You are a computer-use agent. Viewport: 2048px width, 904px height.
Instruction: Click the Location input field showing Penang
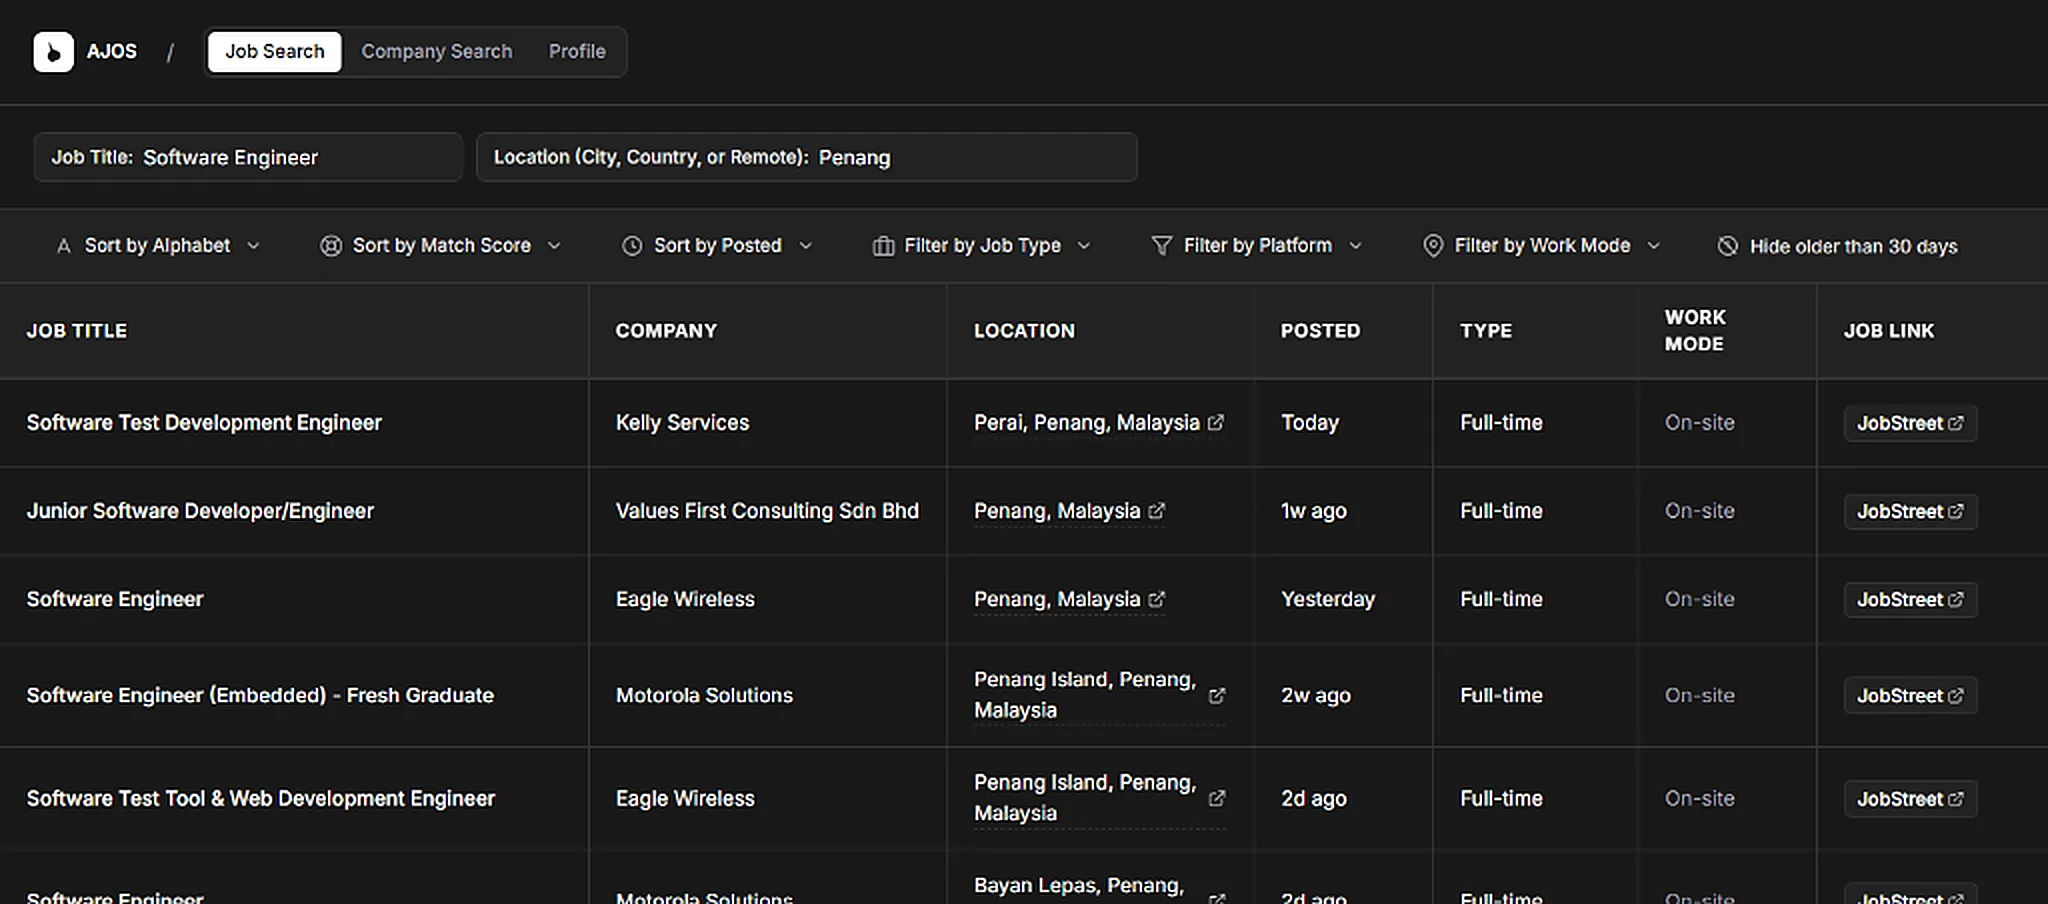pos(807,157)
